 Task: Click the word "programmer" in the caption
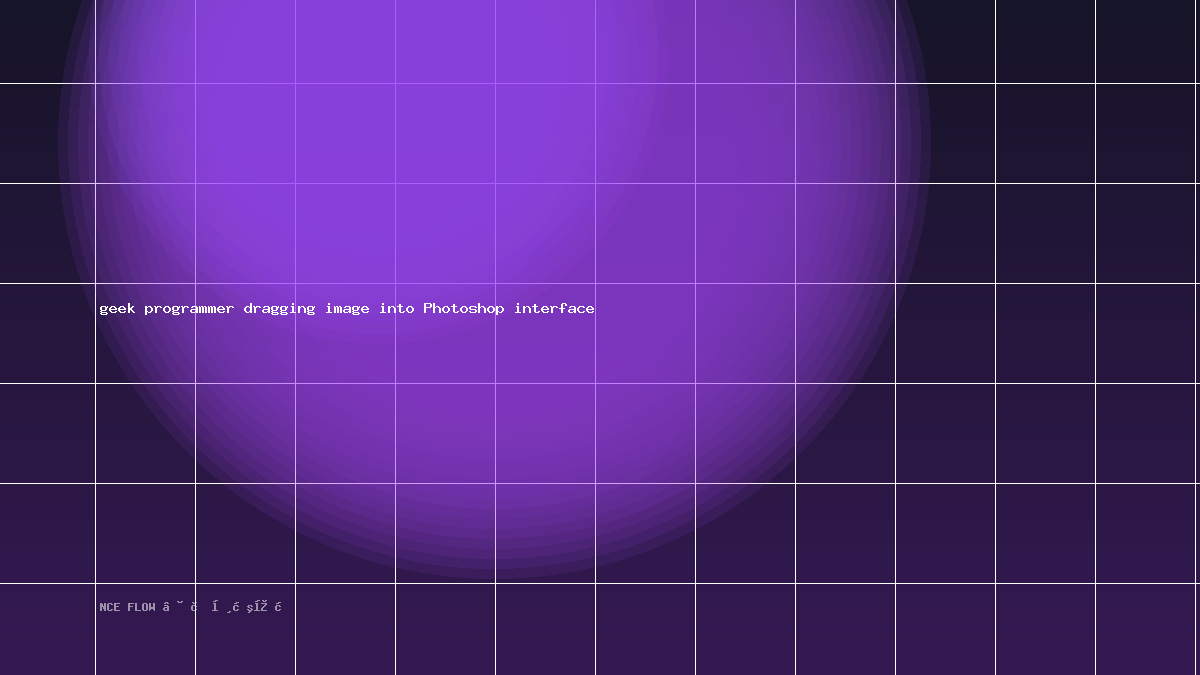[x=189, y=309]
